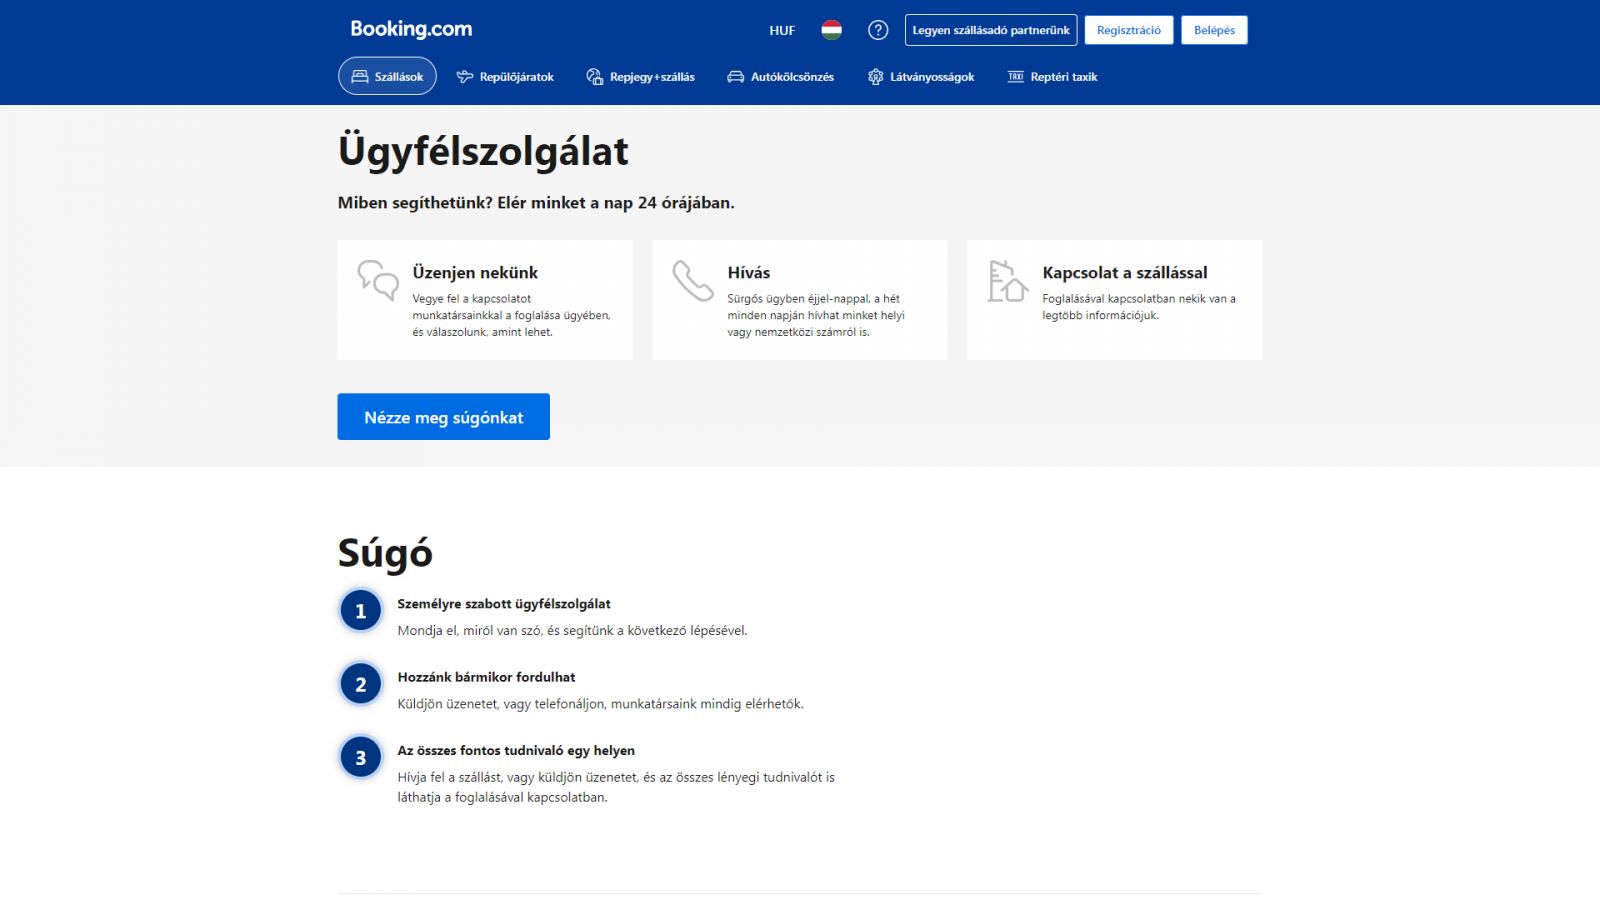The height and width of the screenshot is (910, 1600).
Task: Click the Belépés button
Action: click(x=1215, y=30)
